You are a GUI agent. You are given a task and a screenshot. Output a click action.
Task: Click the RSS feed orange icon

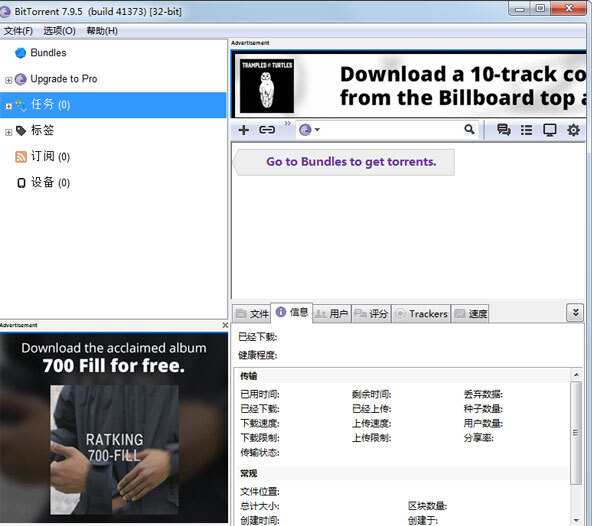21,157
